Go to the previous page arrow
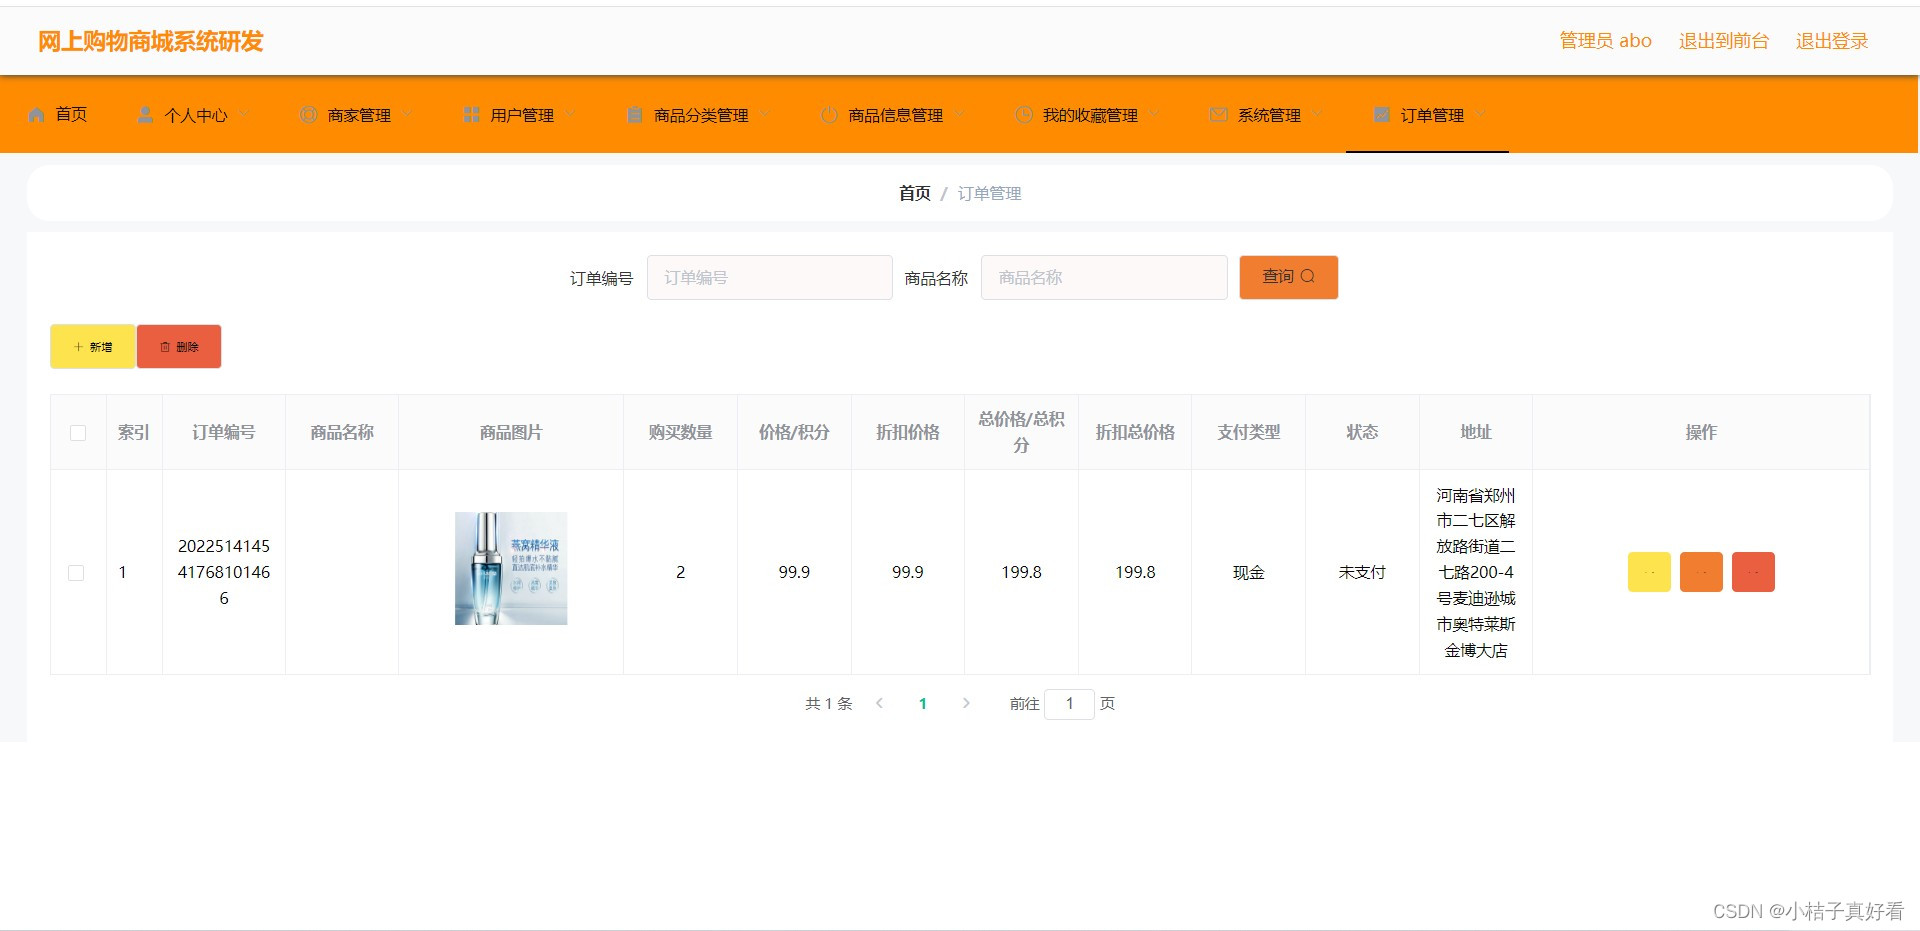Viewport: 1920px width, 931px height. [879, 703]
